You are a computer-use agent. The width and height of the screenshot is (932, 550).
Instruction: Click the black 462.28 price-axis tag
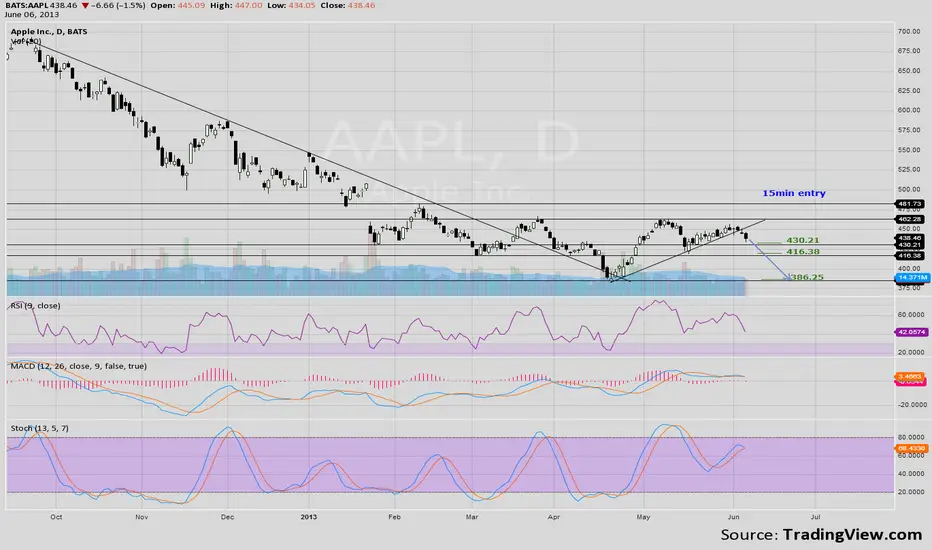click(909, 219)
